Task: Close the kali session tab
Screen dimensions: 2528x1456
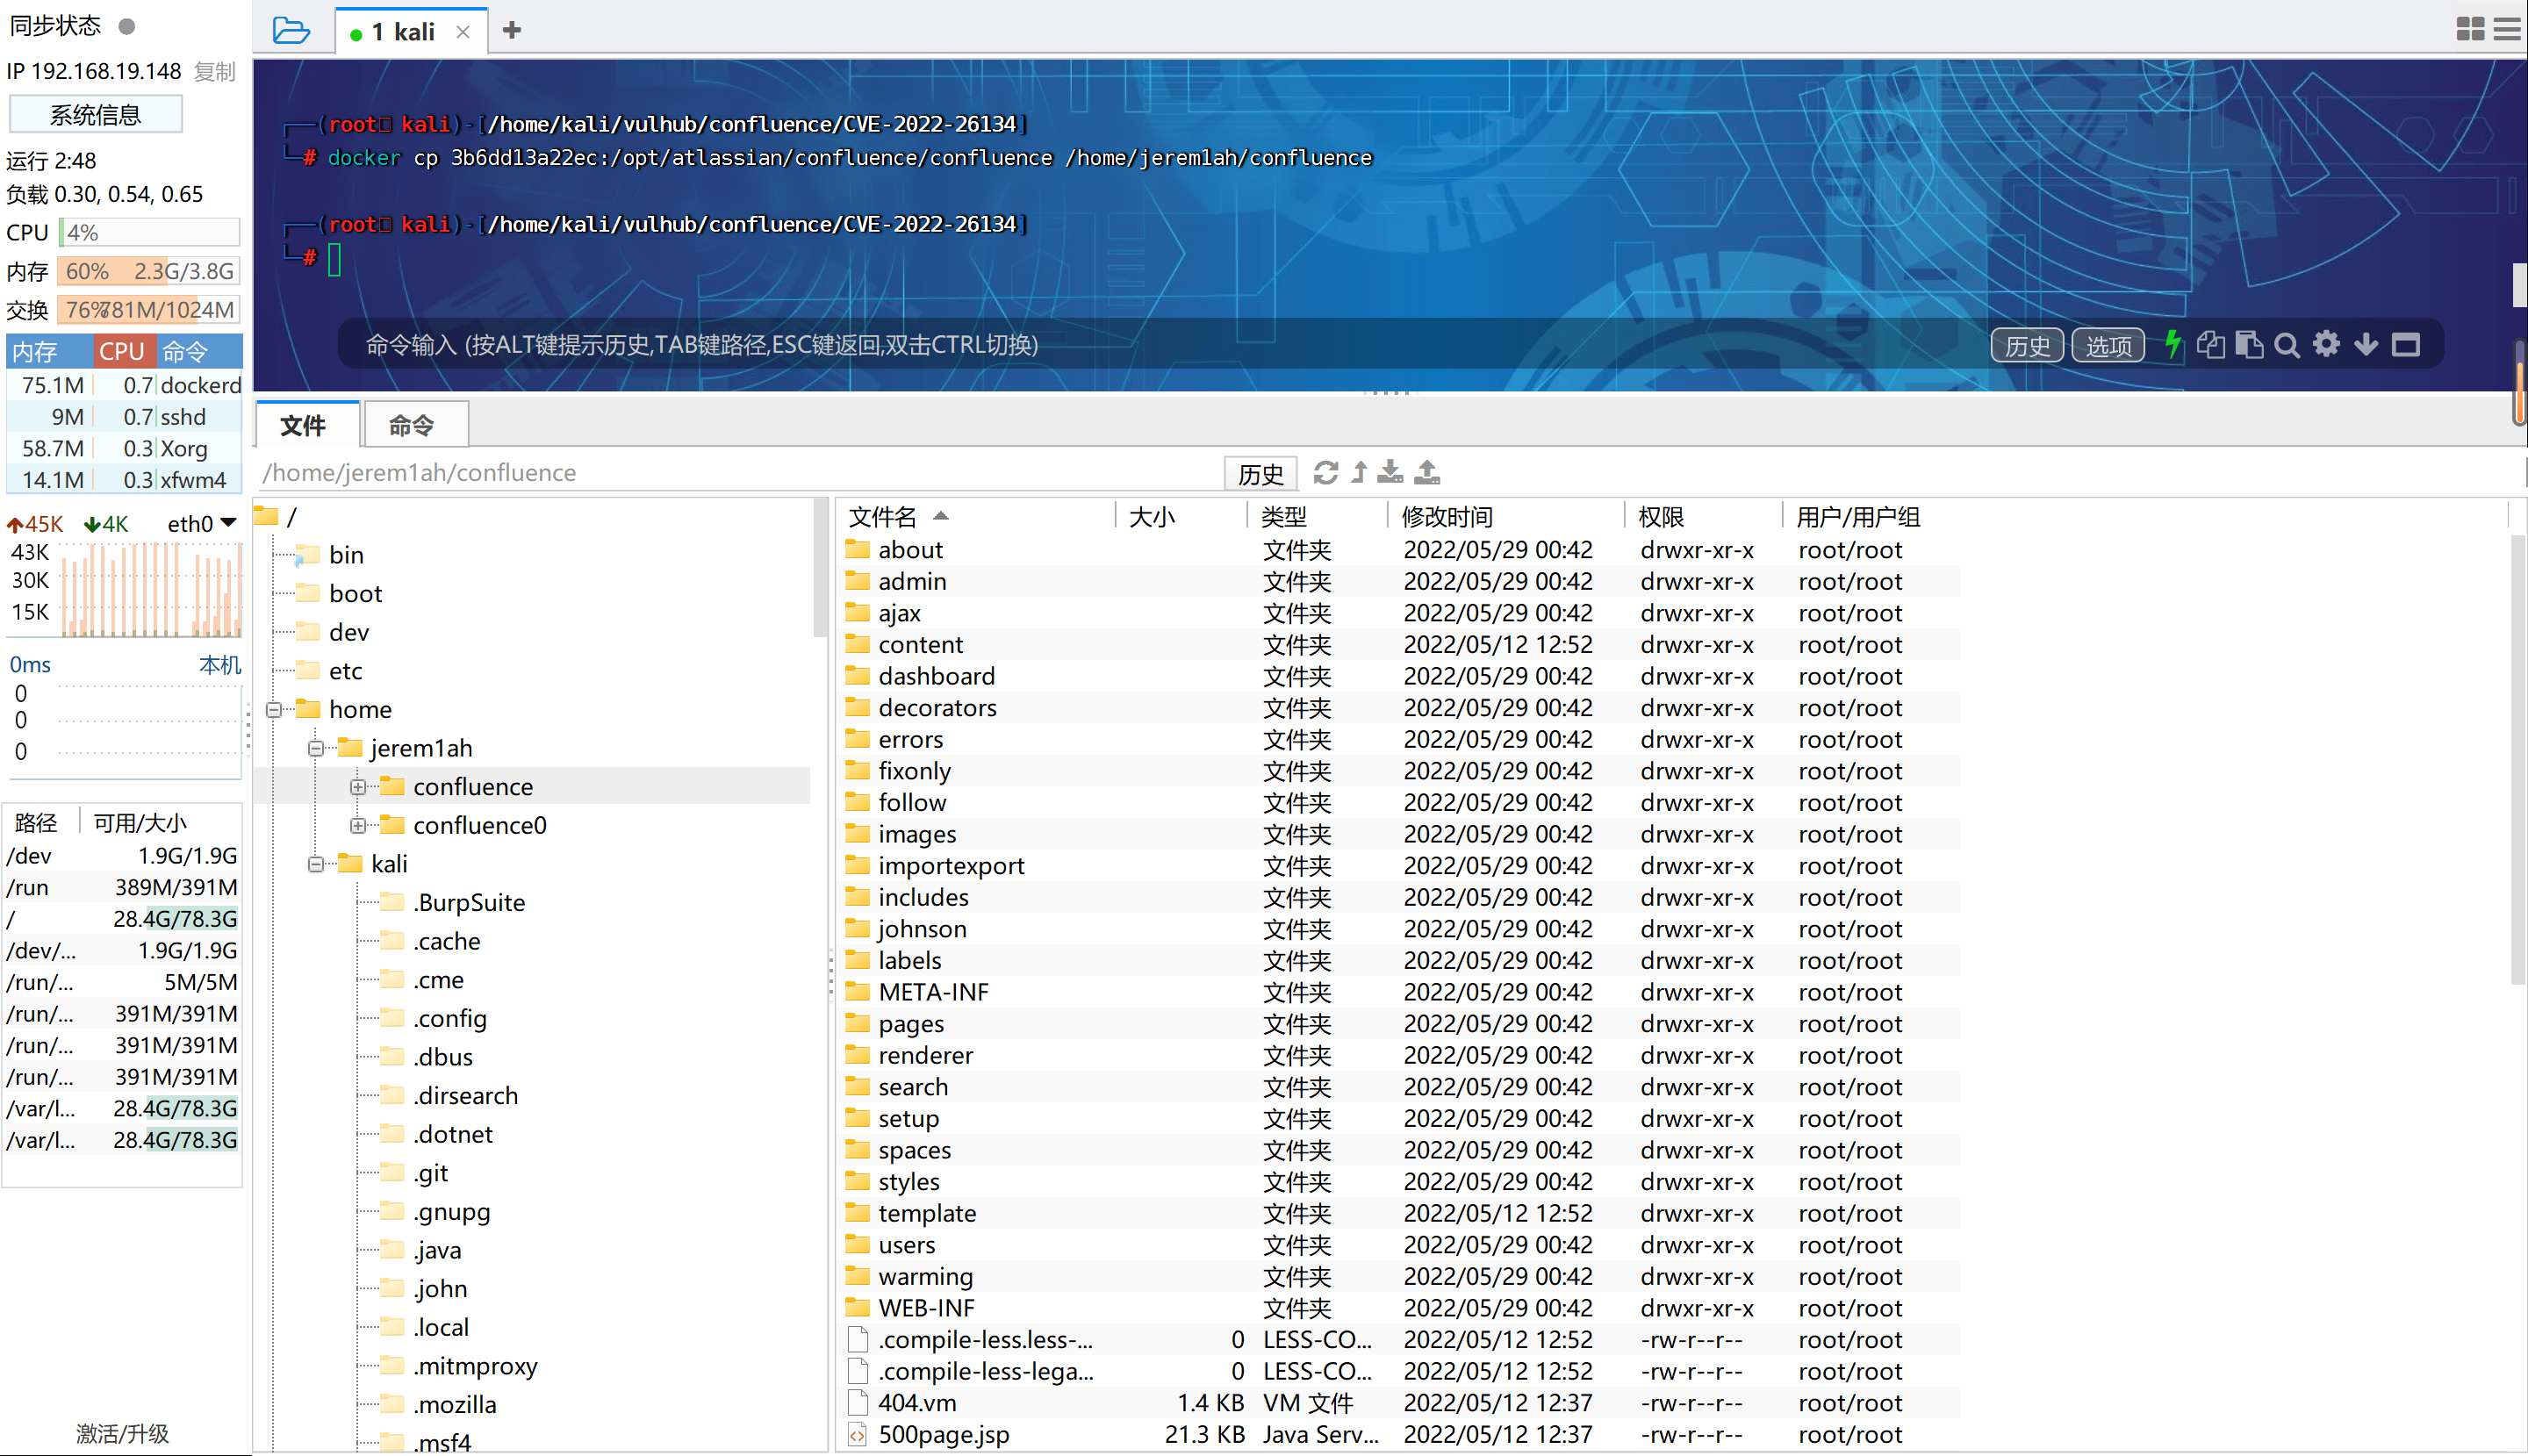Action: coord(463,32)
